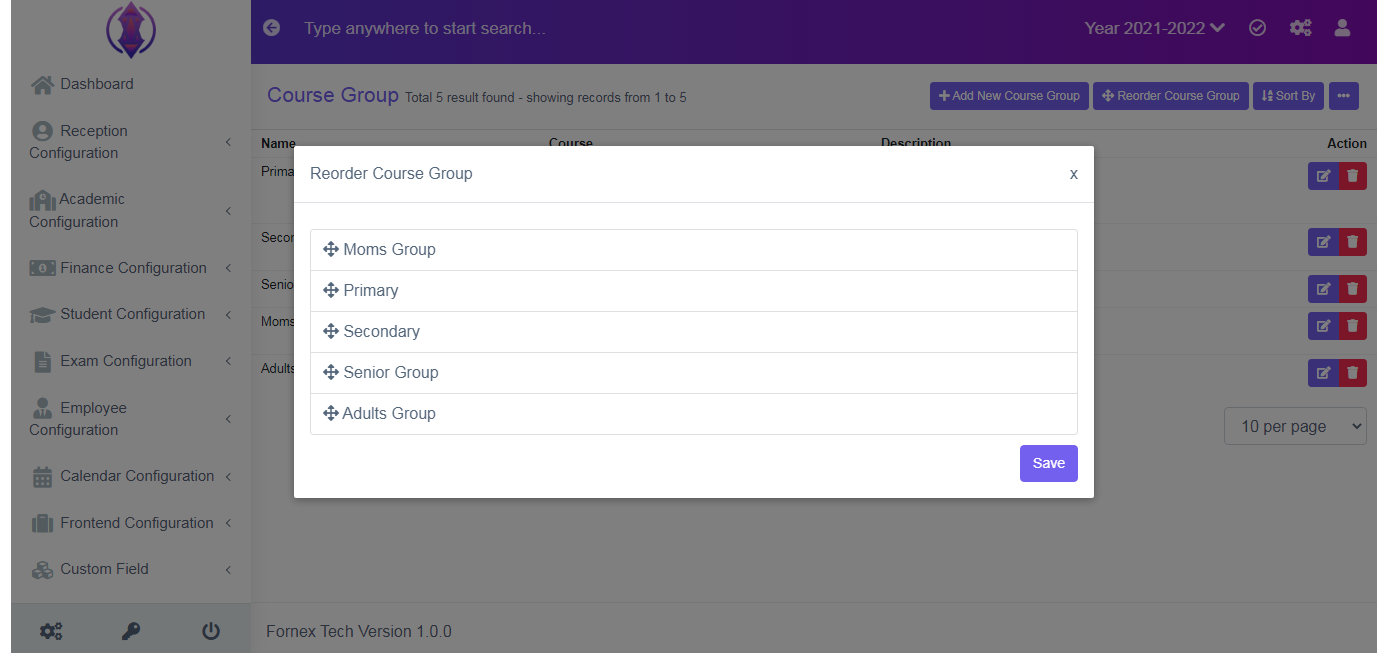The image size is (1377, 653).
Task: Expand Exam Configuration chevron
Action: [x=228, y=361]
